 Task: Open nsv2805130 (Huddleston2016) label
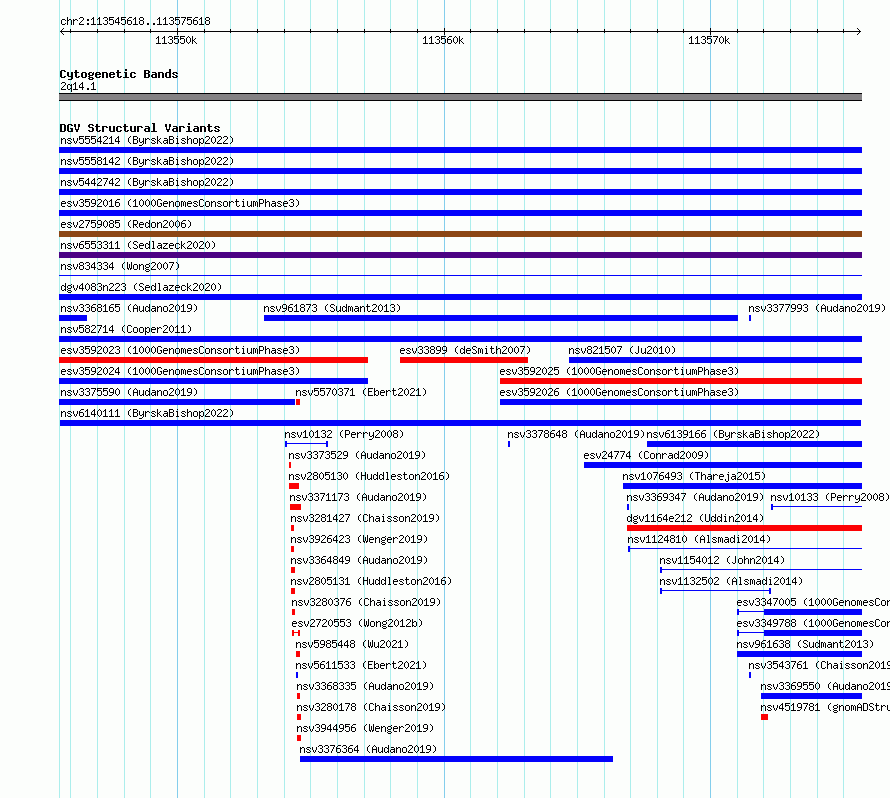(369, 476)
